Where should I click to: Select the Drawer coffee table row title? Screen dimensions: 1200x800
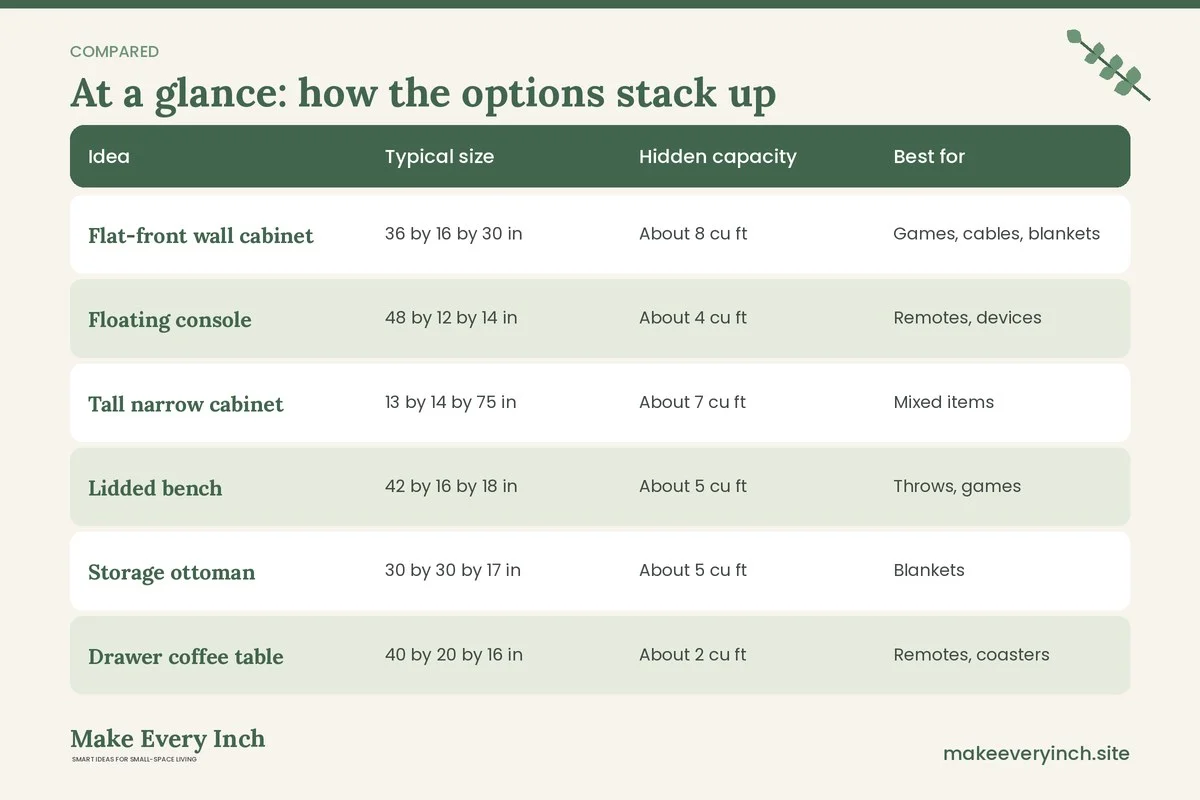[x=186, y=656]
